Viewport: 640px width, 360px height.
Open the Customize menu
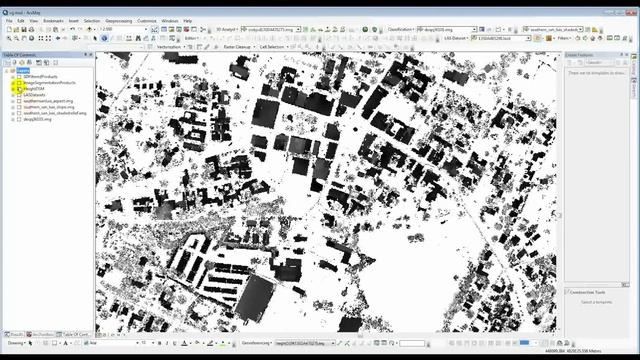(147, 21)
